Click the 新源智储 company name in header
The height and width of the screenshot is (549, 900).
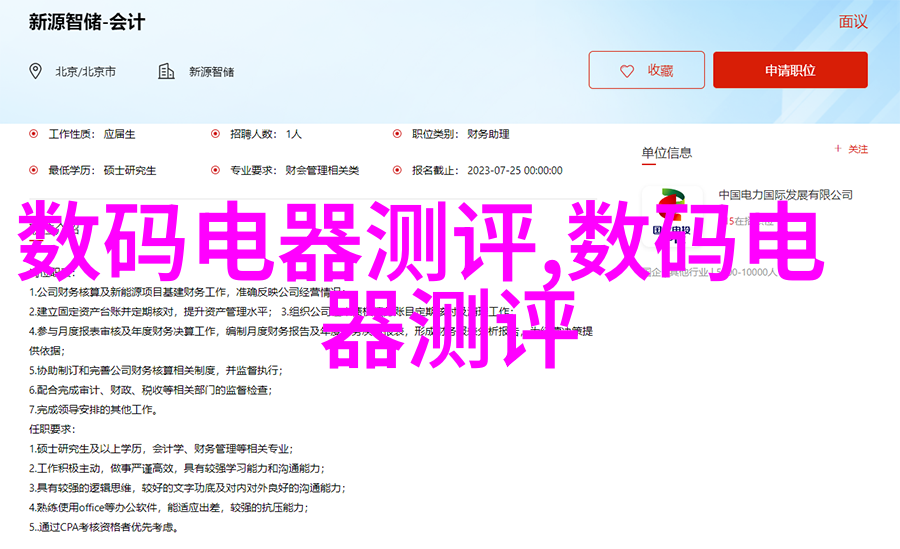[x=212, y=72]
